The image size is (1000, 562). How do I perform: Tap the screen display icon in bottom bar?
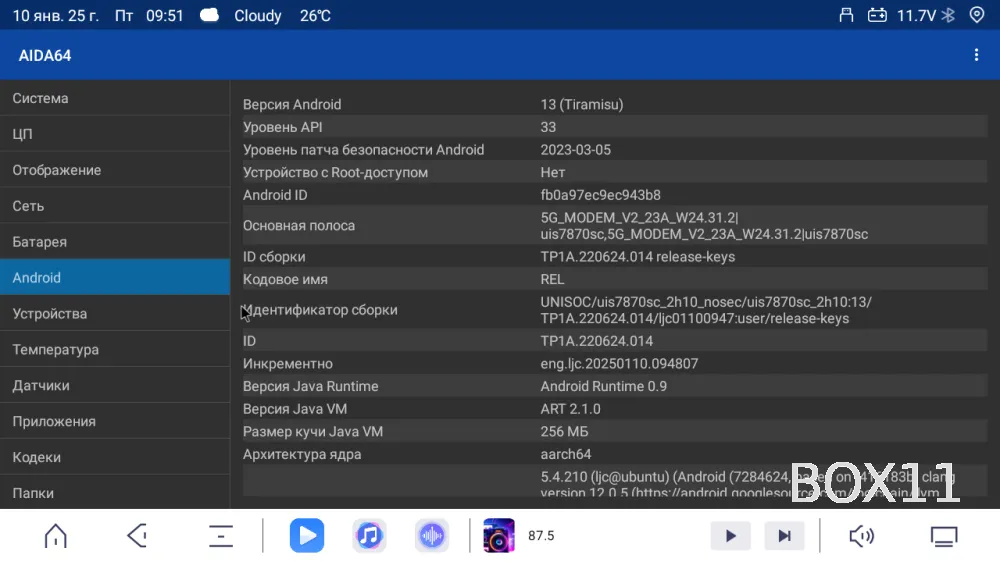point(944,536)
